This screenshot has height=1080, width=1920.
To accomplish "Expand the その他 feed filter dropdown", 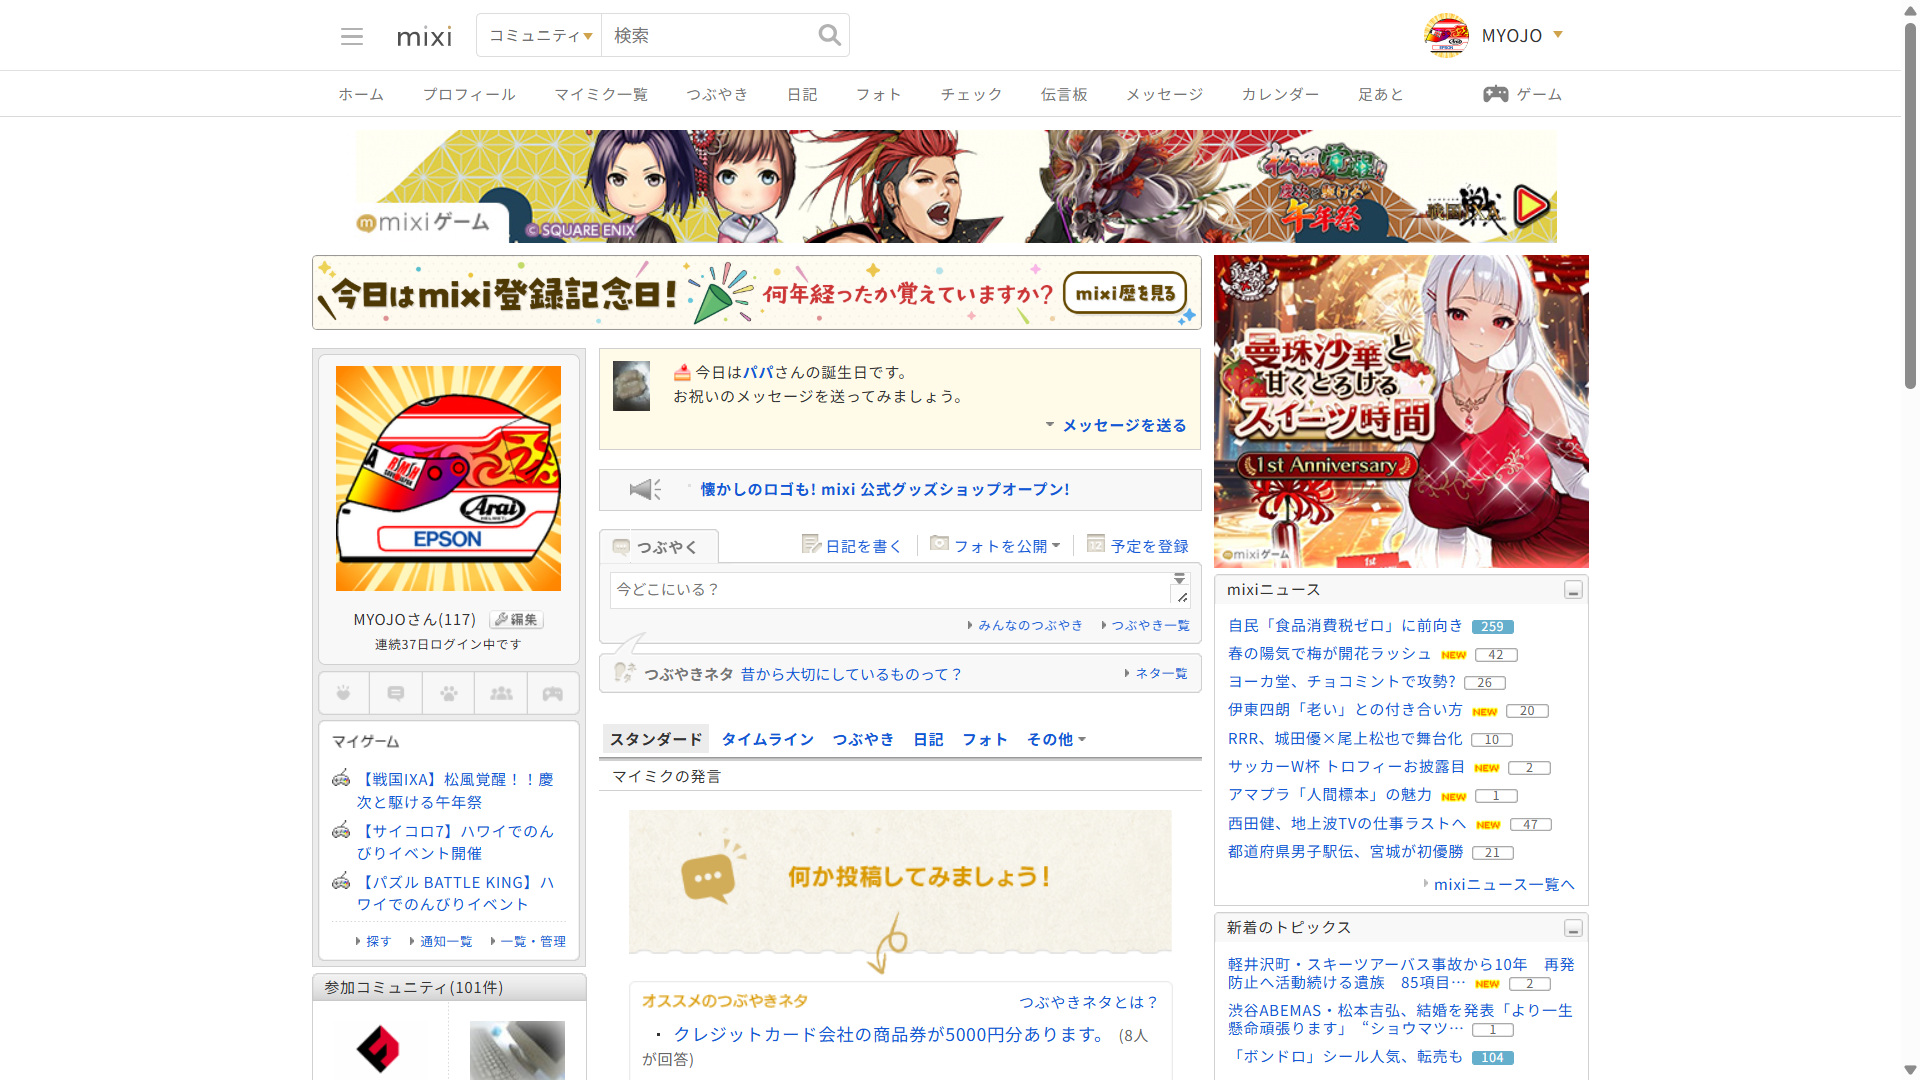I will tap(1056, 739).
